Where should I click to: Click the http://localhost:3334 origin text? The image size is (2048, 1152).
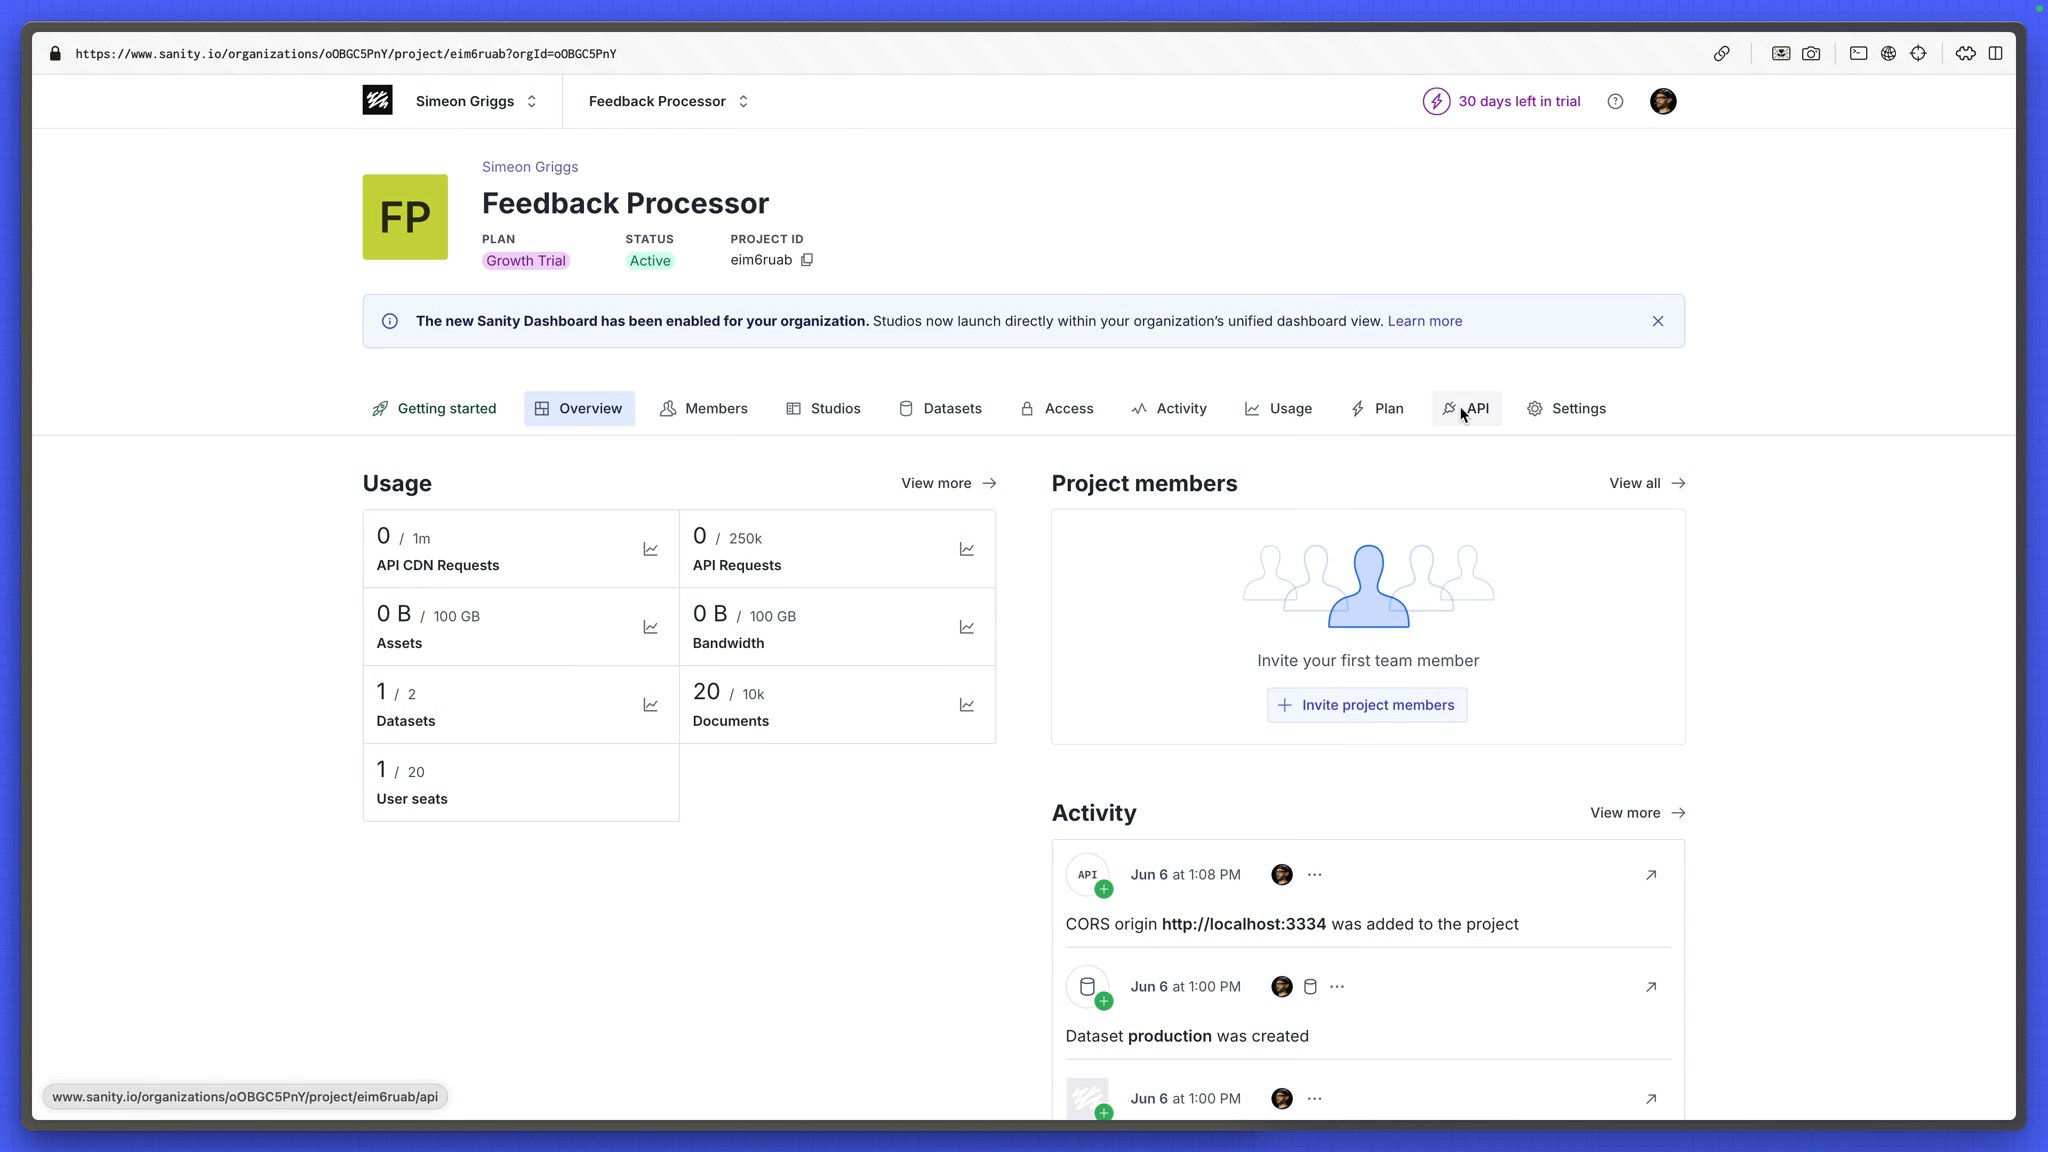(x=1243, y=925)
